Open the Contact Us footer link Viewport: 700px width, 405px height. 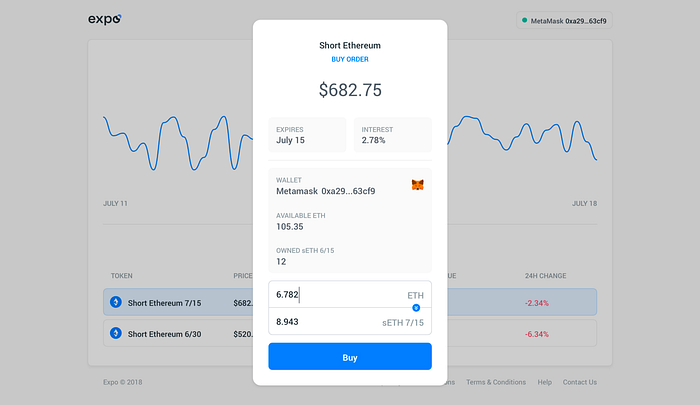(579, 382)
